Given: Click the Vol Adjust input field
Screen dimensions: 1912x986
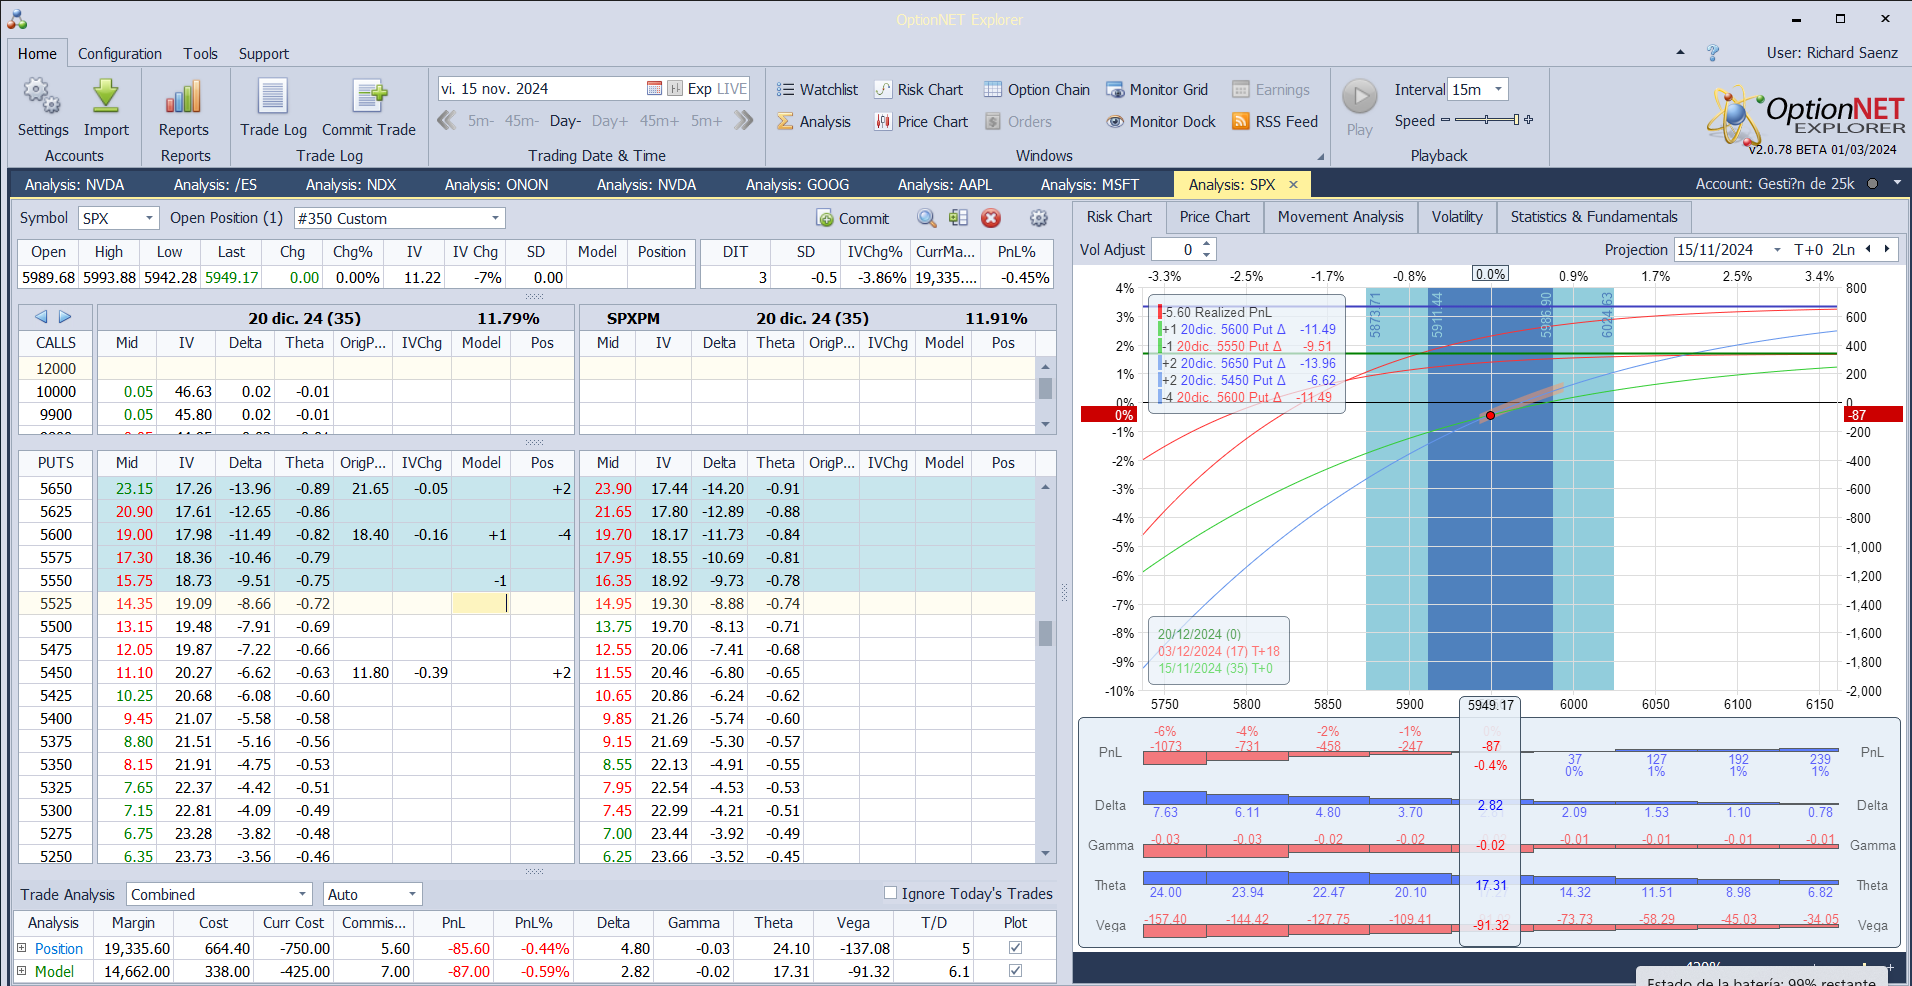Looking at the screenshot, I should 1176,250.
